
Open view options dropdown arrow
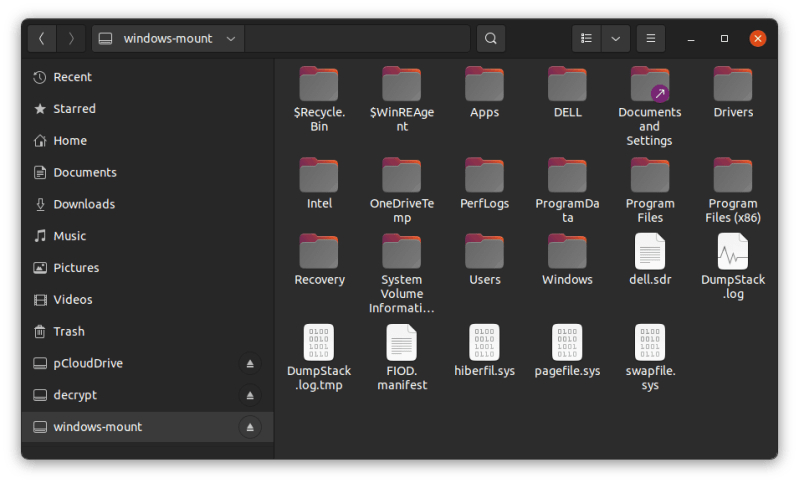616,39
